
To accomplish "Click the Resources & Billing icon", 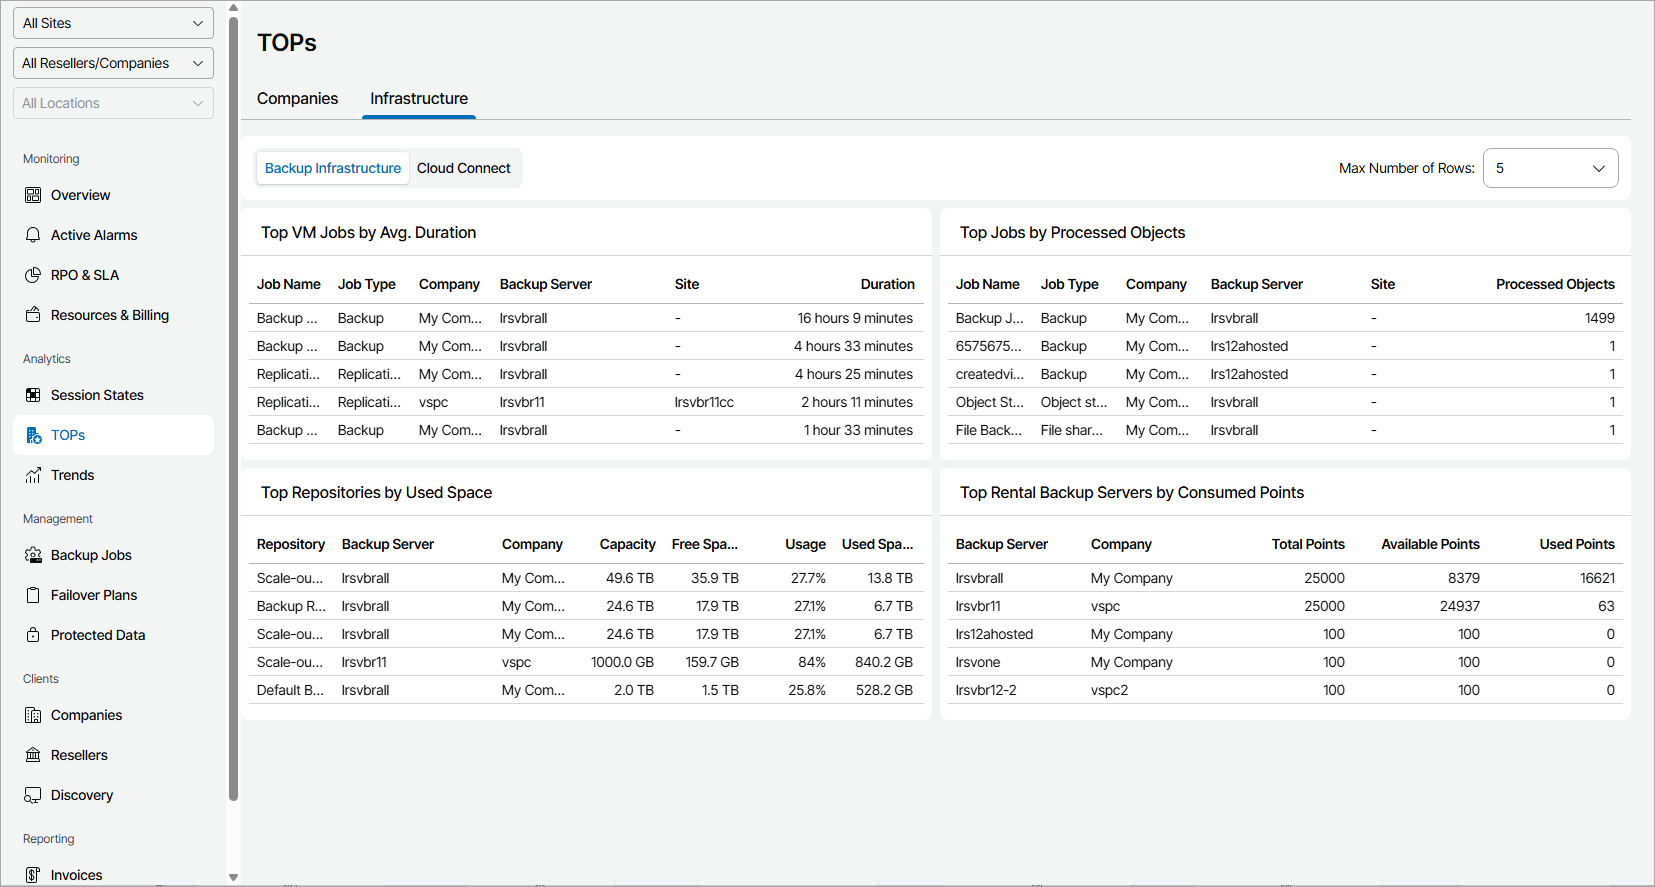I will pos(33,315).
